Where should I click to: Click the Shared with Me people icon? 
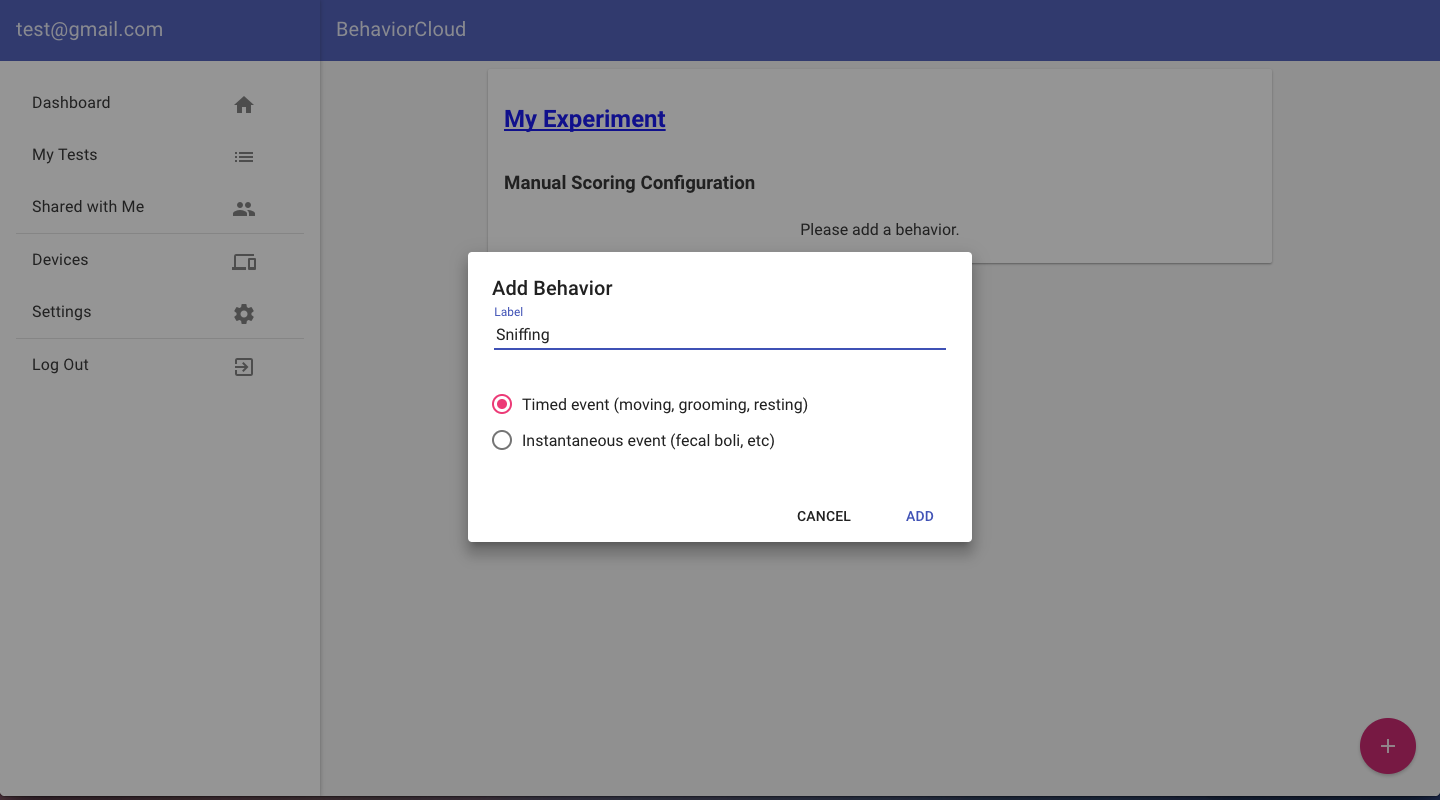pyautogui.click(x=244, y=209)
